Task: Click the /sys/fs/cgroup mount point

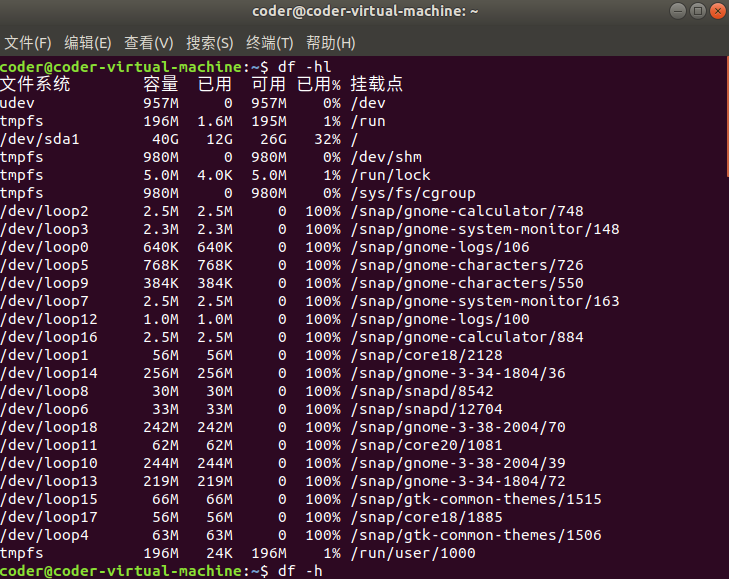Action: click(413, 193)
